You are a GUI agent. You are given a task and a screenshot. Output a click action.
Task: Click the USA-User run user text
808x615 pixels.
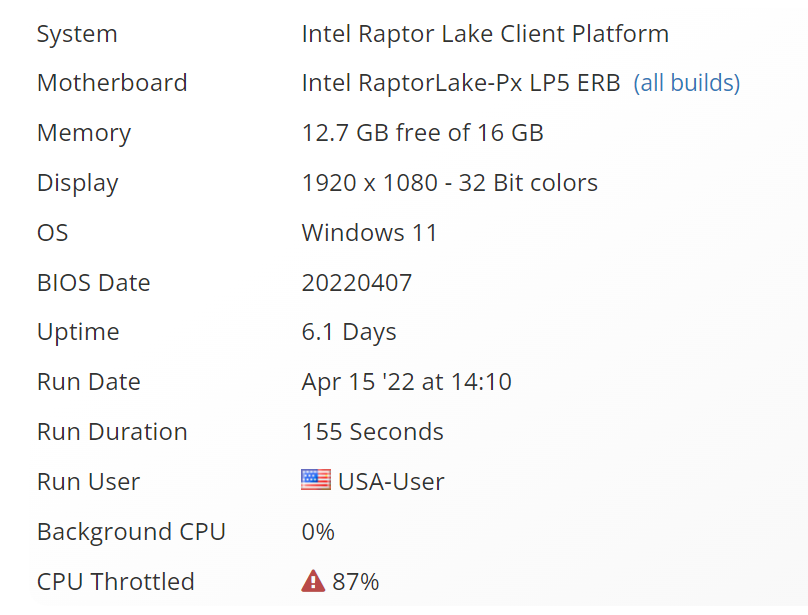391,482
